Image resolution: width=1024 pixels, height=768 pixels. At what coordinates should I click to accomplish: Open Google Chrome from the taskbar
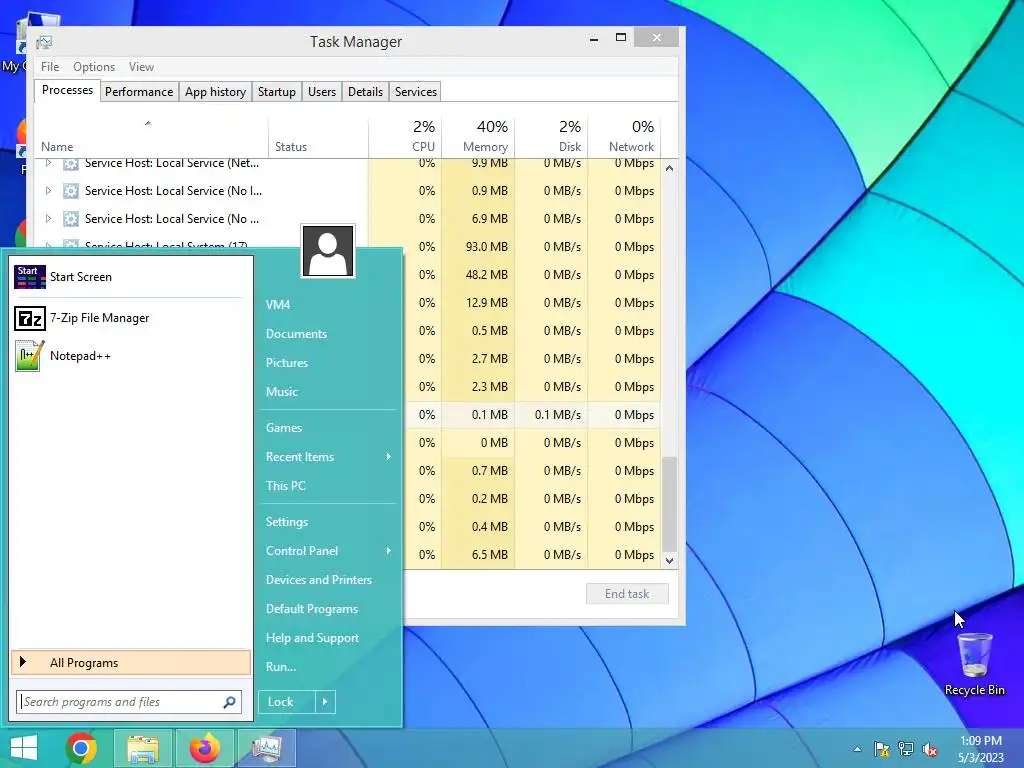[x=81, y=748]
